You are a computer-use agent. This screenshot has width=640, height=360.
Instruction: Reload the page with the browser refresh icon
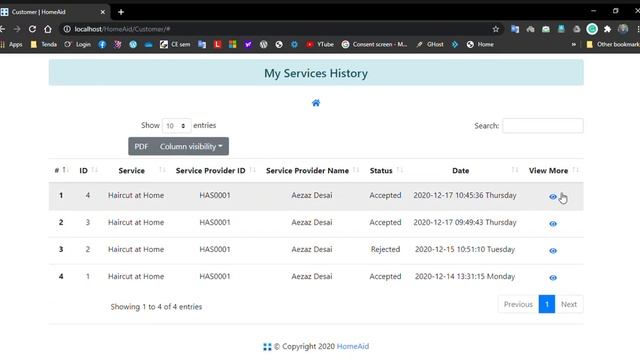click(x=32, y=29)
